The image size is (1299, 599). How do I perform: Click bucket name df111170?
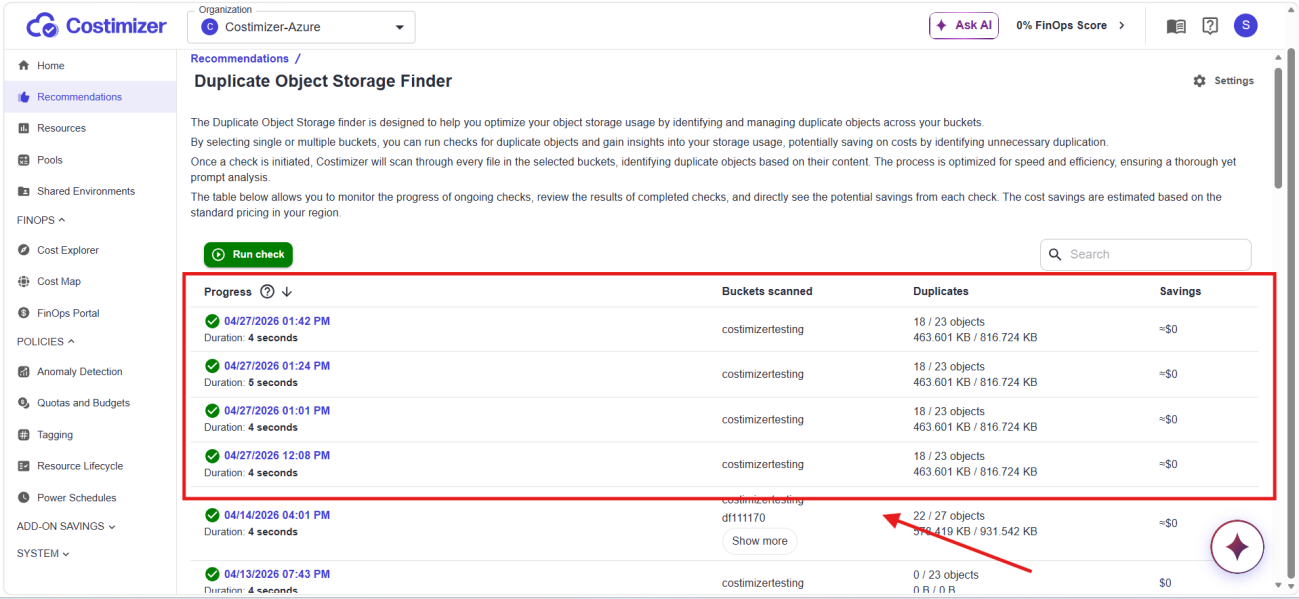[x=743, y=518]
